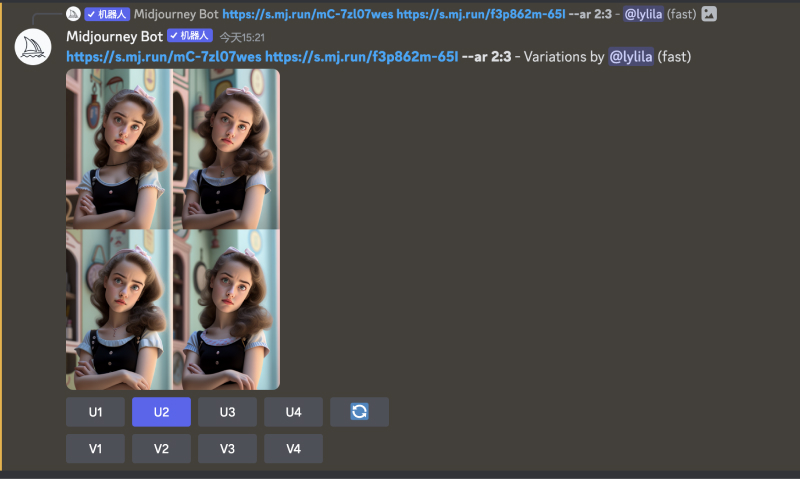The width and height of the screenshot is (800, 479).
Task: Click the bot badge in the reply preview
Action: click(x=107, y=14)
